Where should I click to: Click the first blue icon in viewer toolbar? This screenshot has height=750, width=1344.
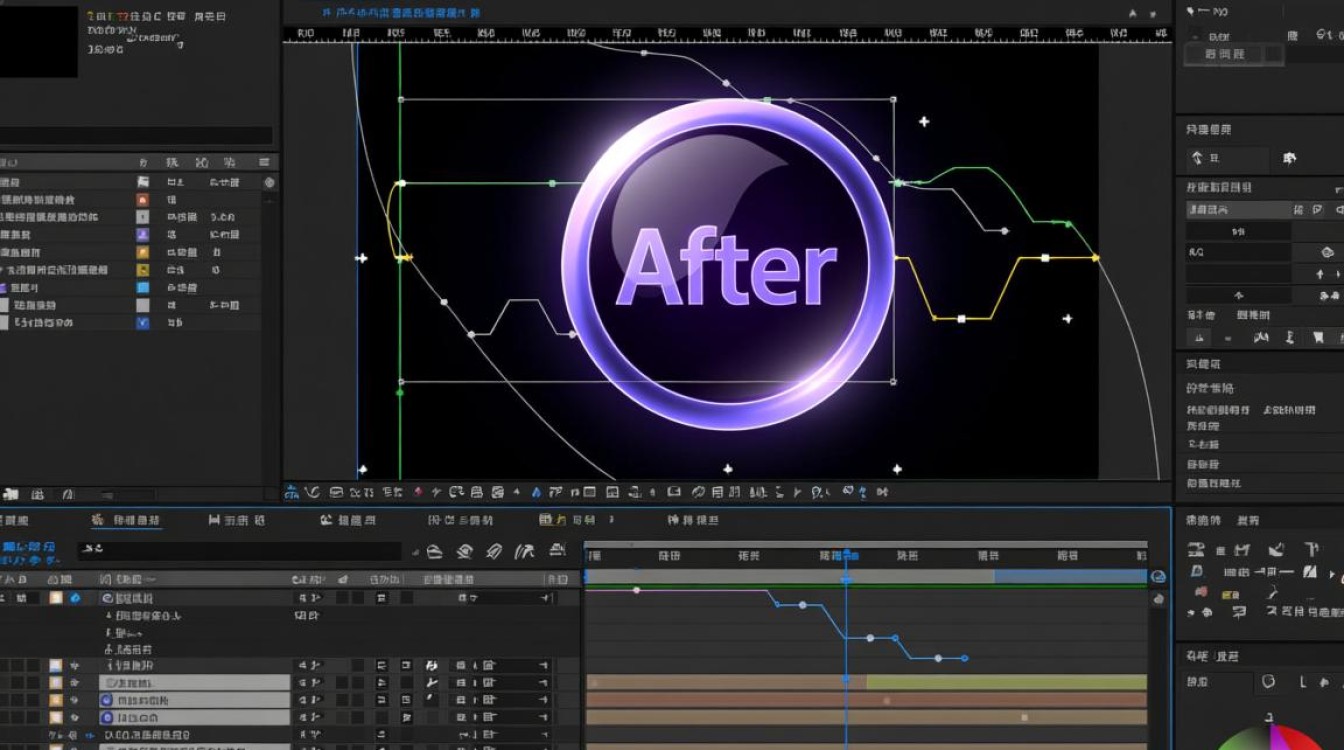point(292,492)
